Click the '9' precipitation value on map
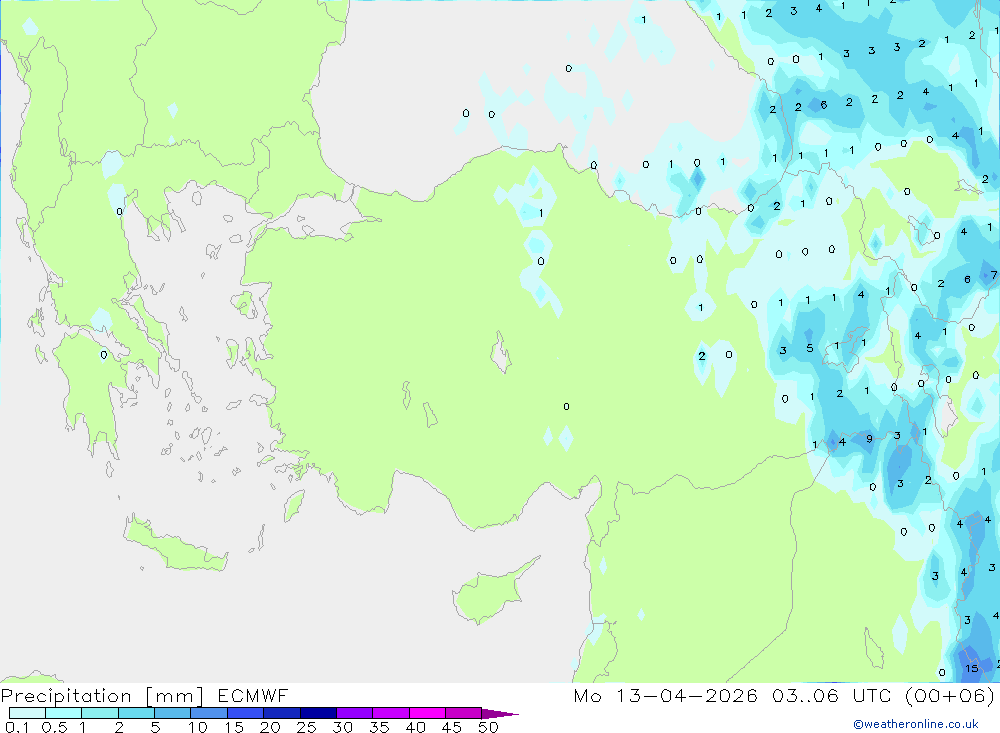The image size is (1000, 733). [x=869, y=439]
